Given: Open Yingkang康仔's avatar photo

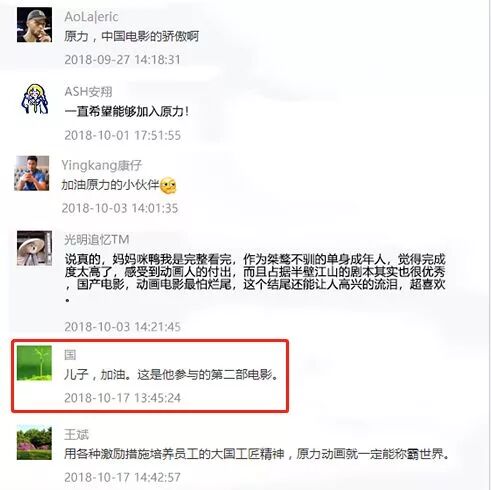Looking at the screenshot, I should click(x=32, y=173).
